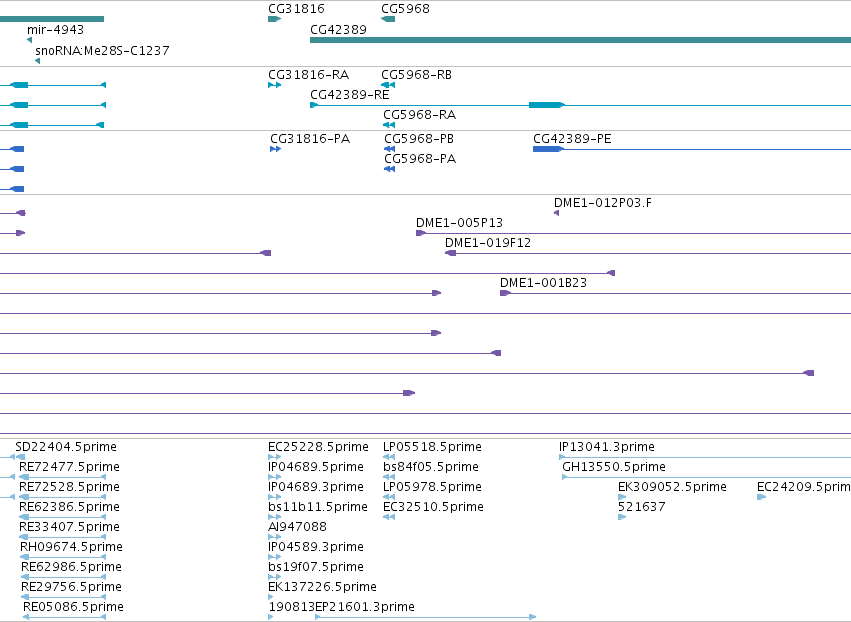Click the CG31816-PA protein label
This screenshot has height=622, width=851.
(310, 139)
